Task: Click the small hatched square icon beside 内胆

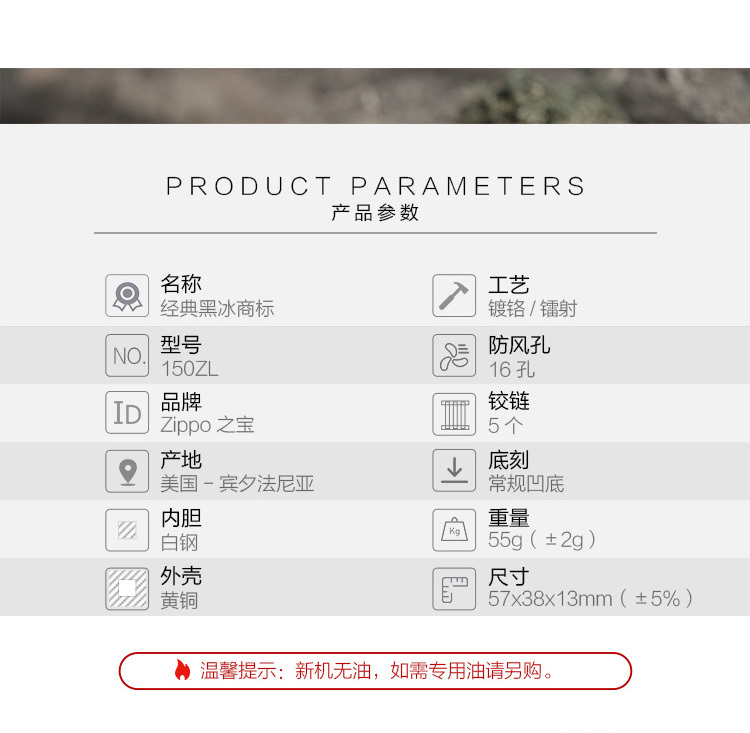Action: point(127,530)
